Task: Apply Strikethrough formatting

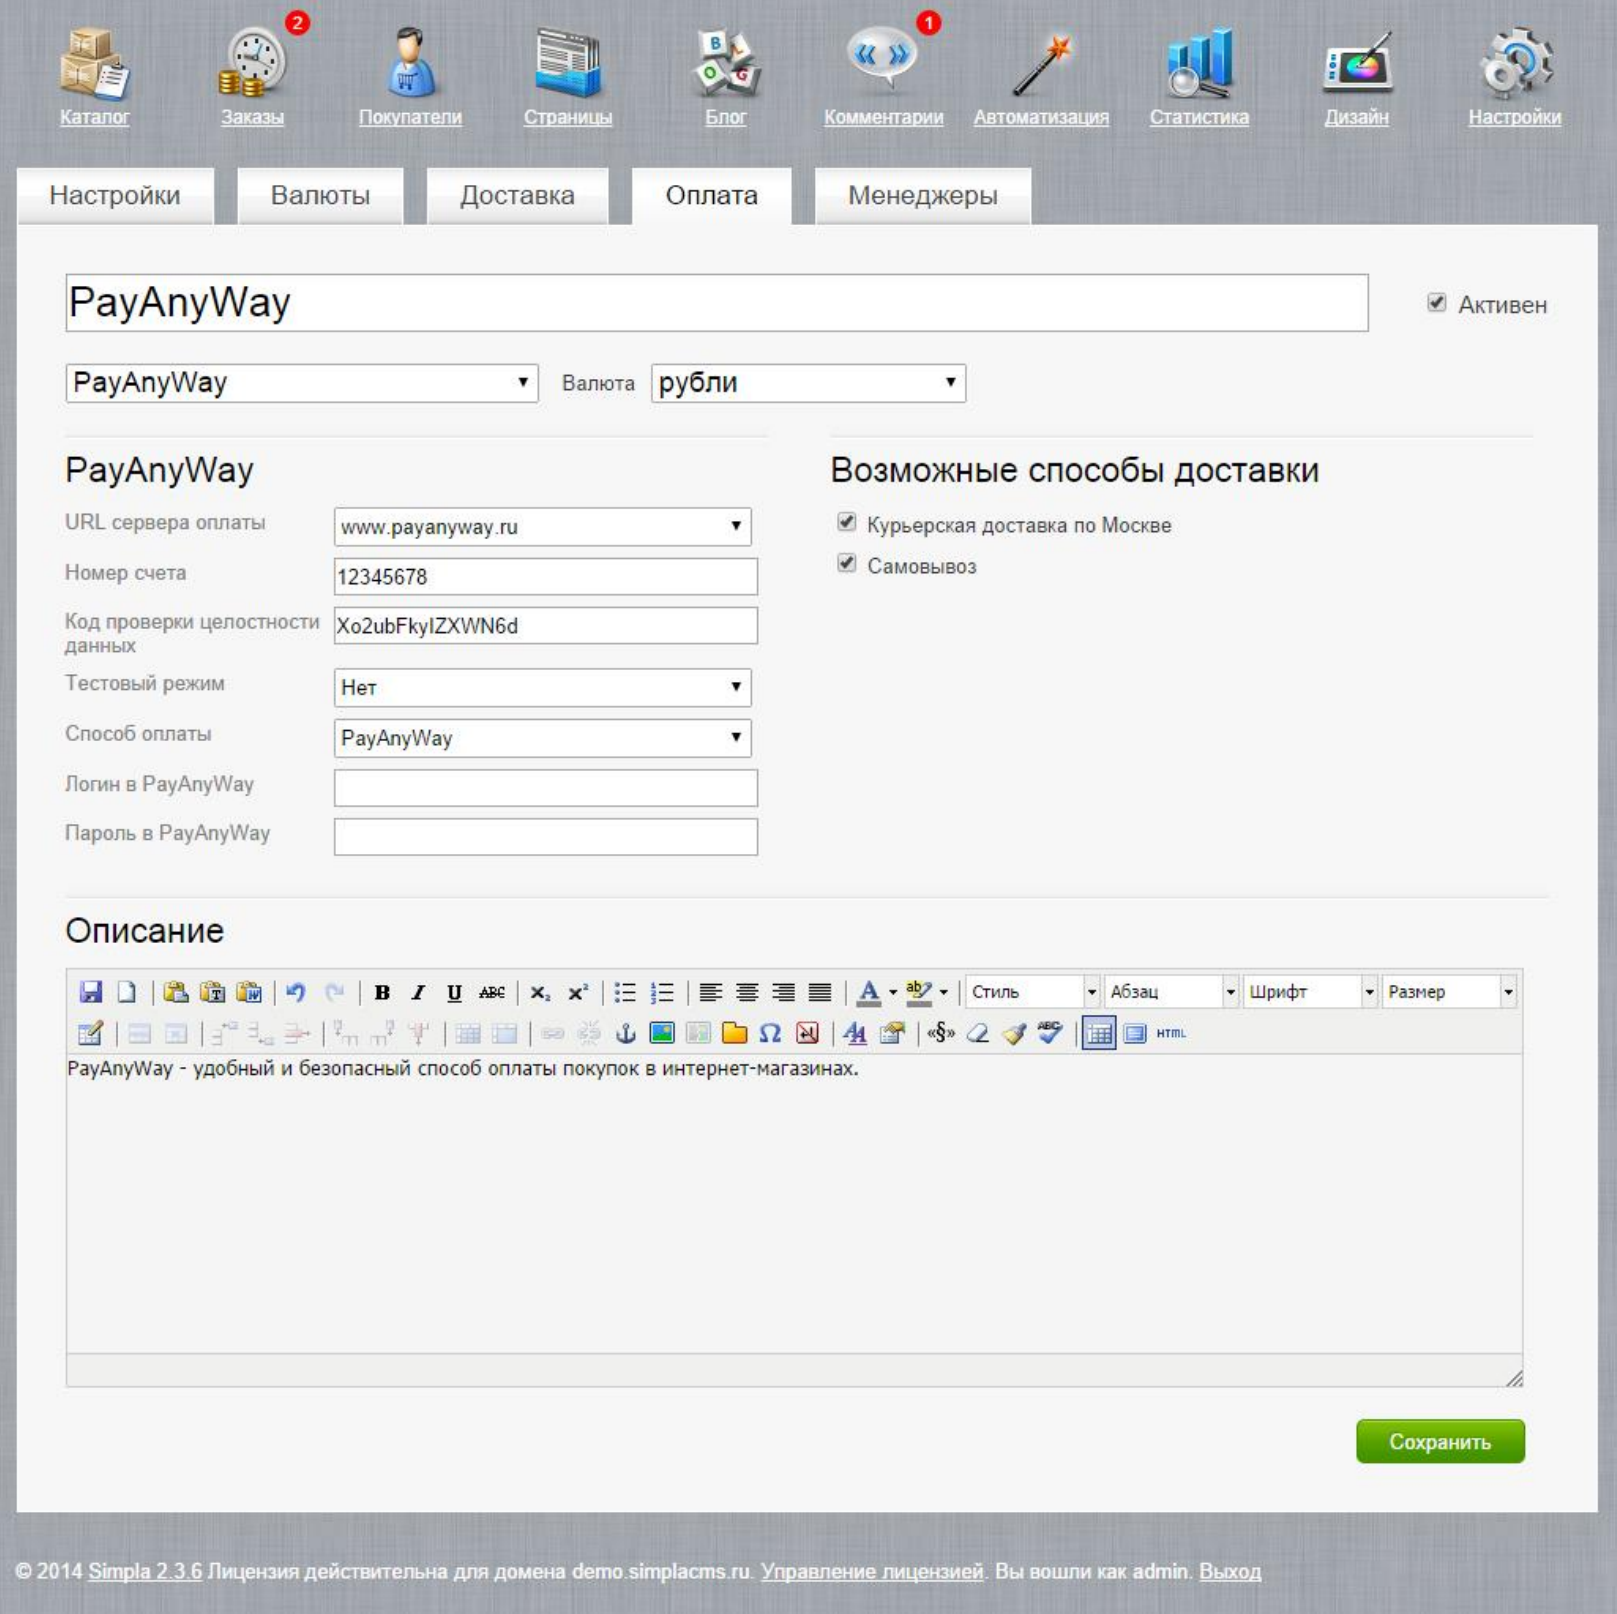Action: (491, 992)
